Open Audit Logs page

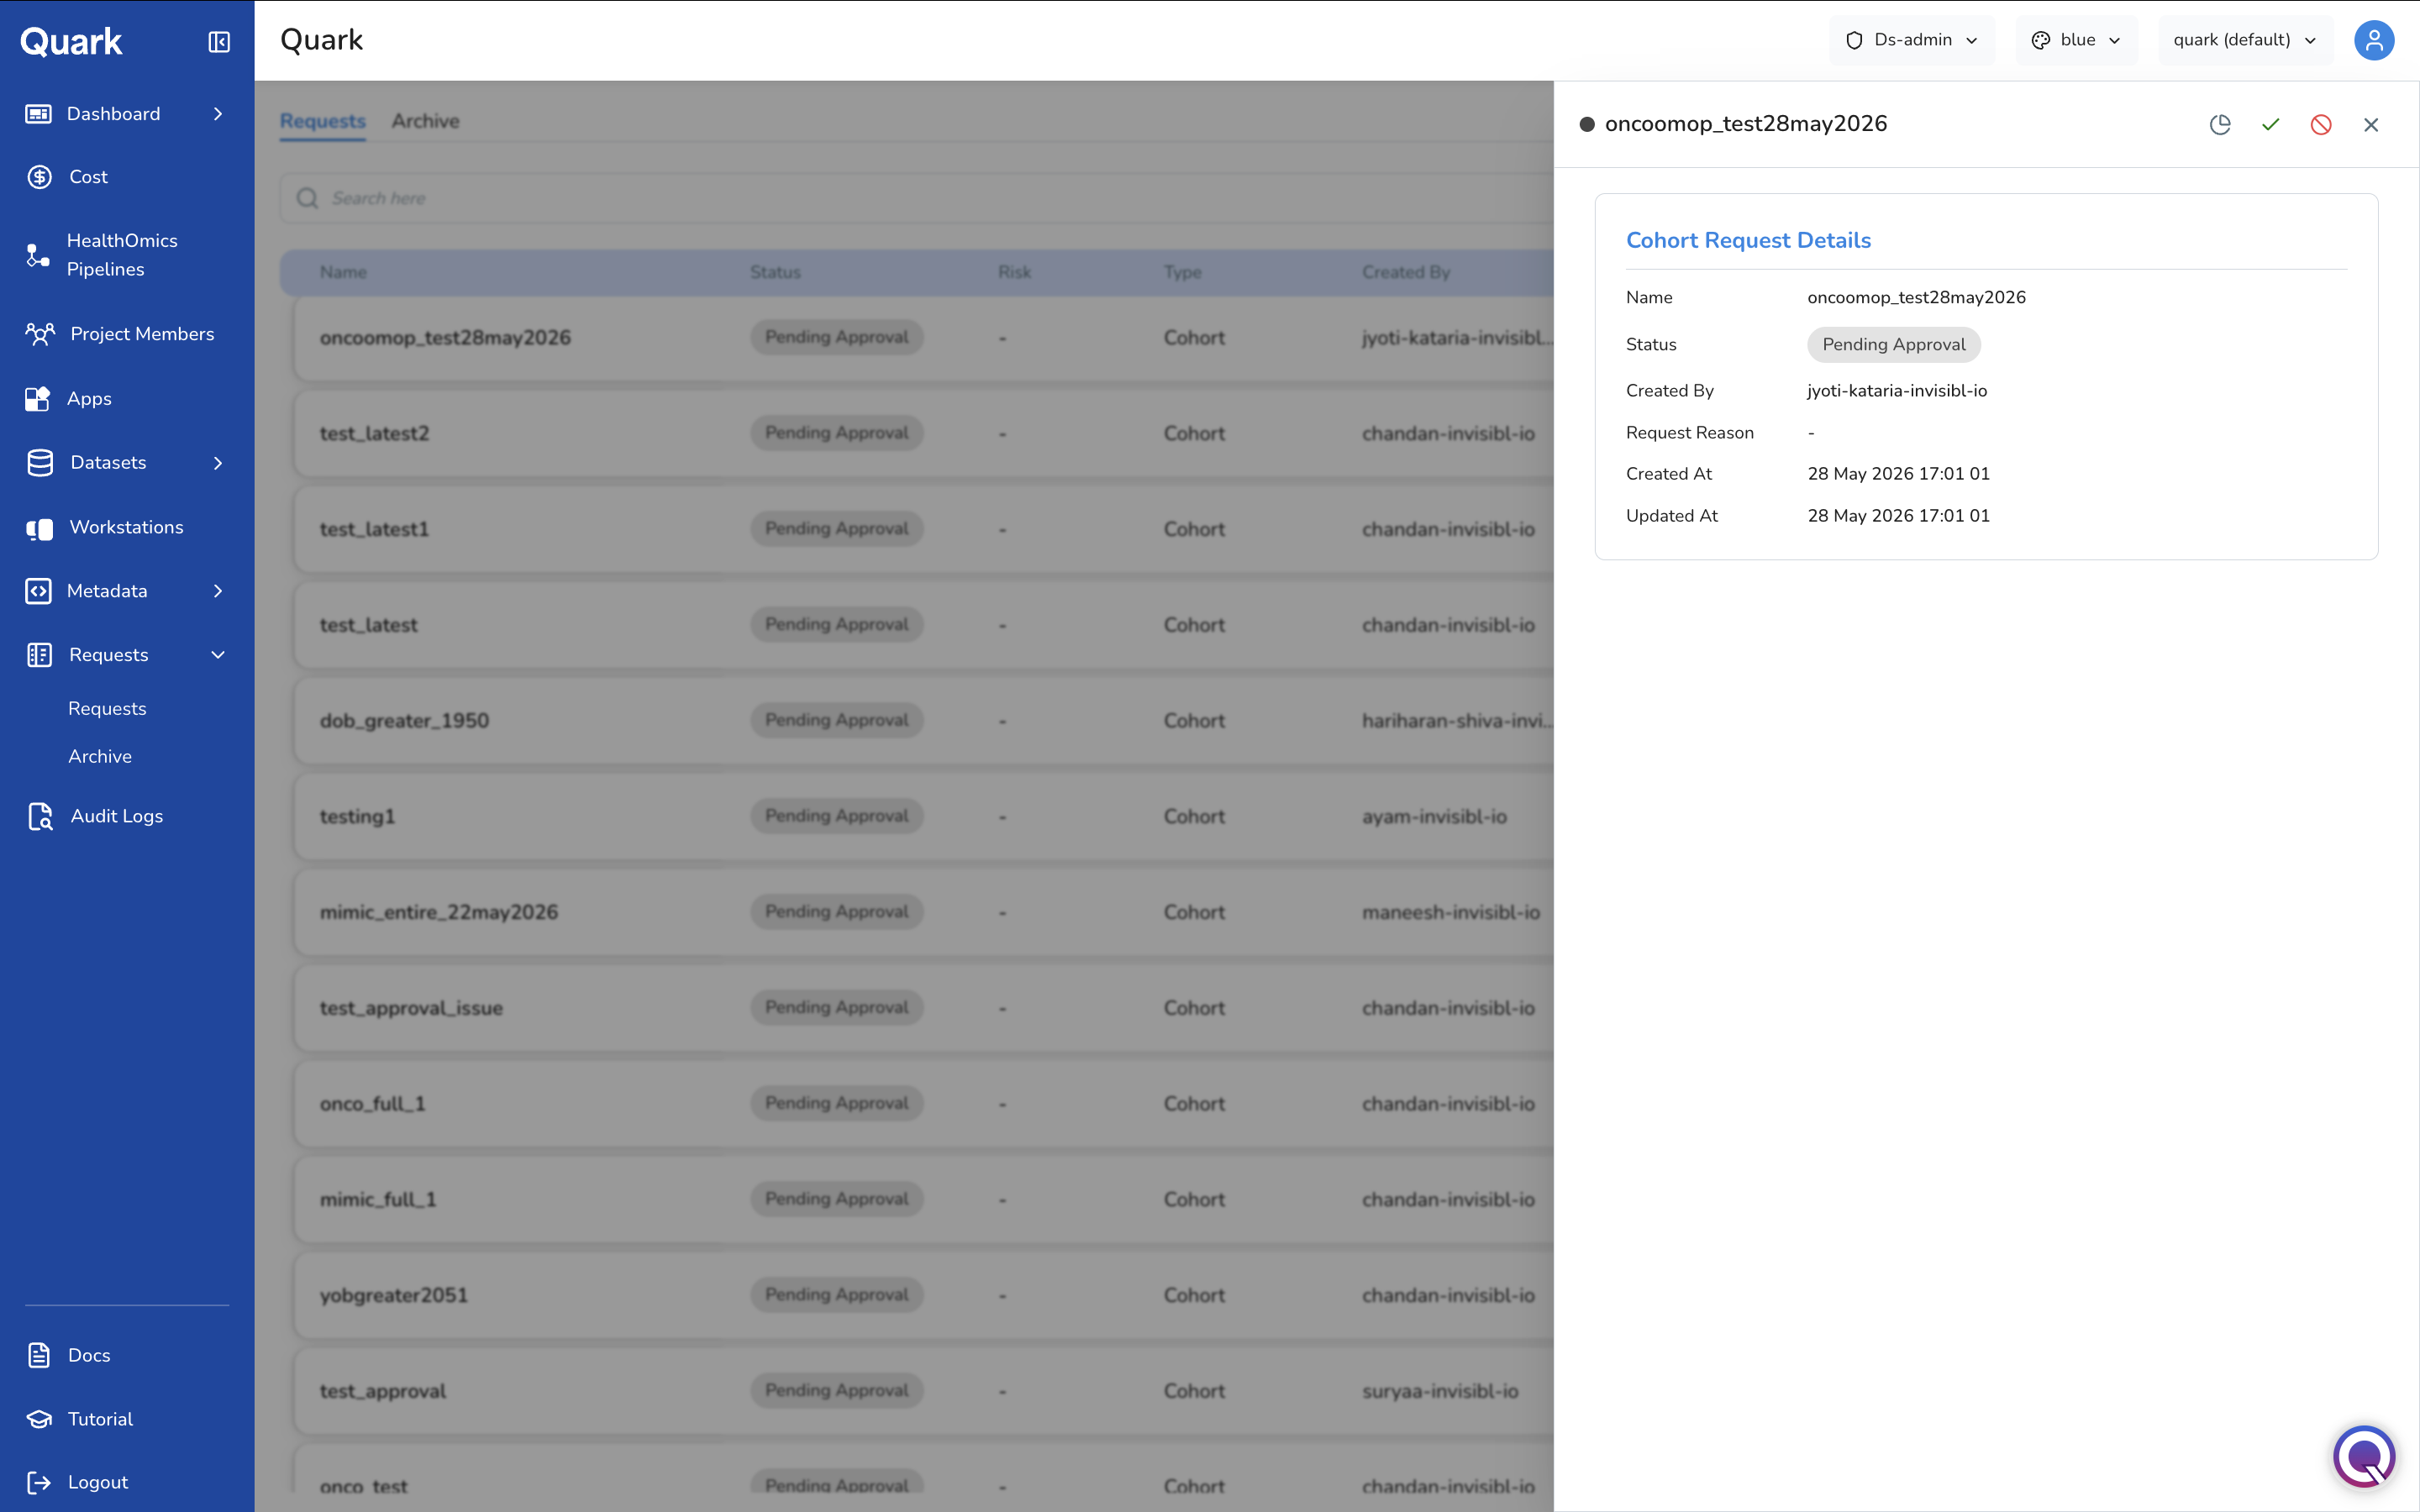click(x=116, y=816)
